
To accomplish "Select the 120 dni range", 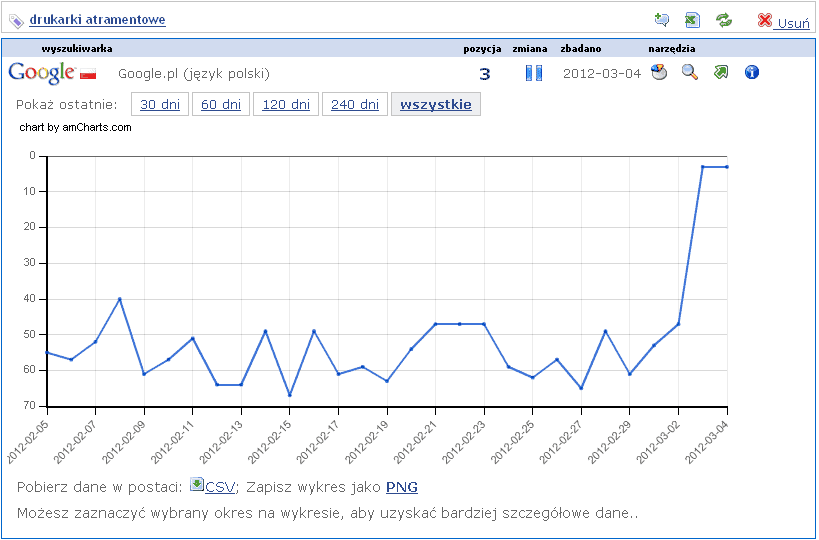I will [x=285, y=104].
